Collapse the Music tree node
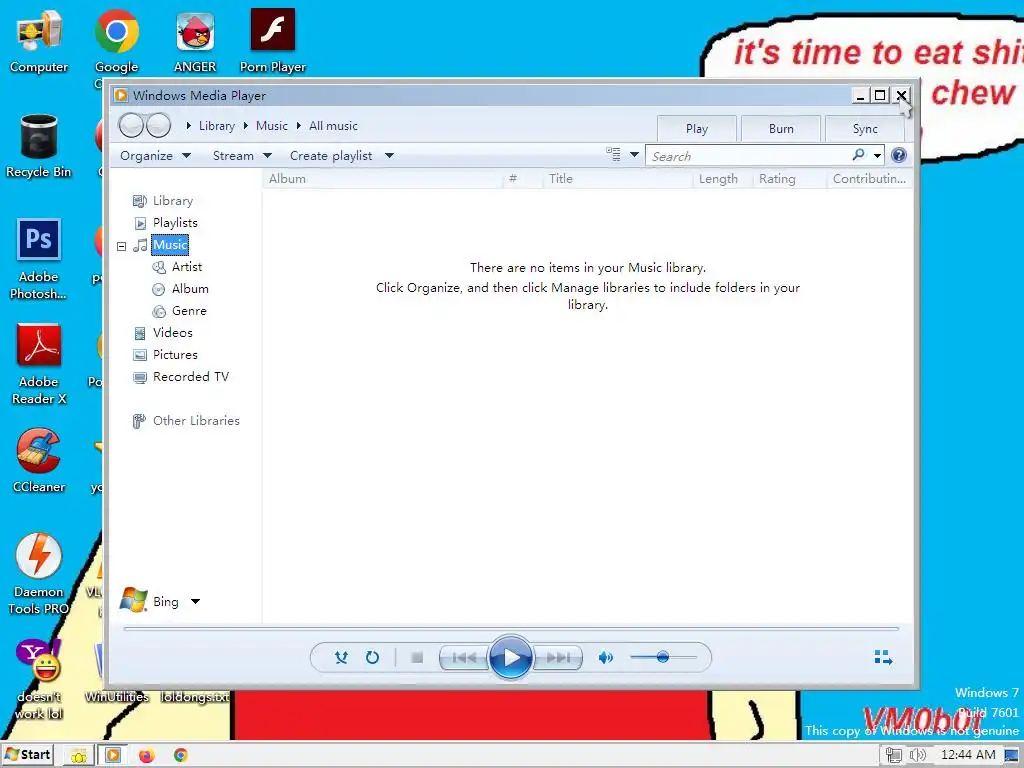Image resolution: width=1024 pixels, height=768 pixels. [x=121, y=246]
